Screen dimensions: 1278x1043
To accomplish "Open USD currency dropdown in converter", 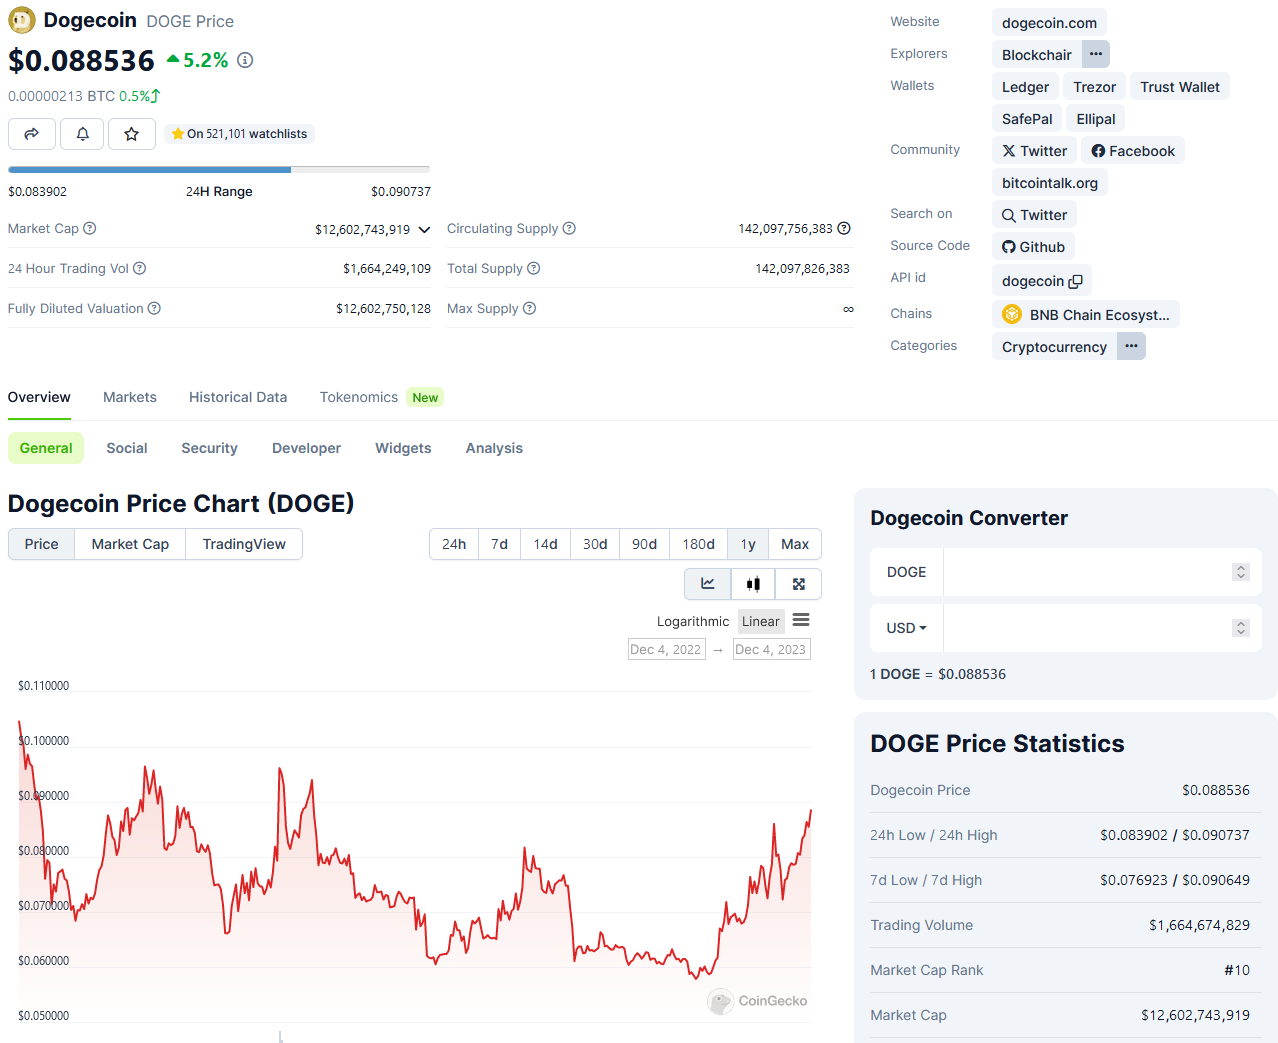I will tap(907, 628).
